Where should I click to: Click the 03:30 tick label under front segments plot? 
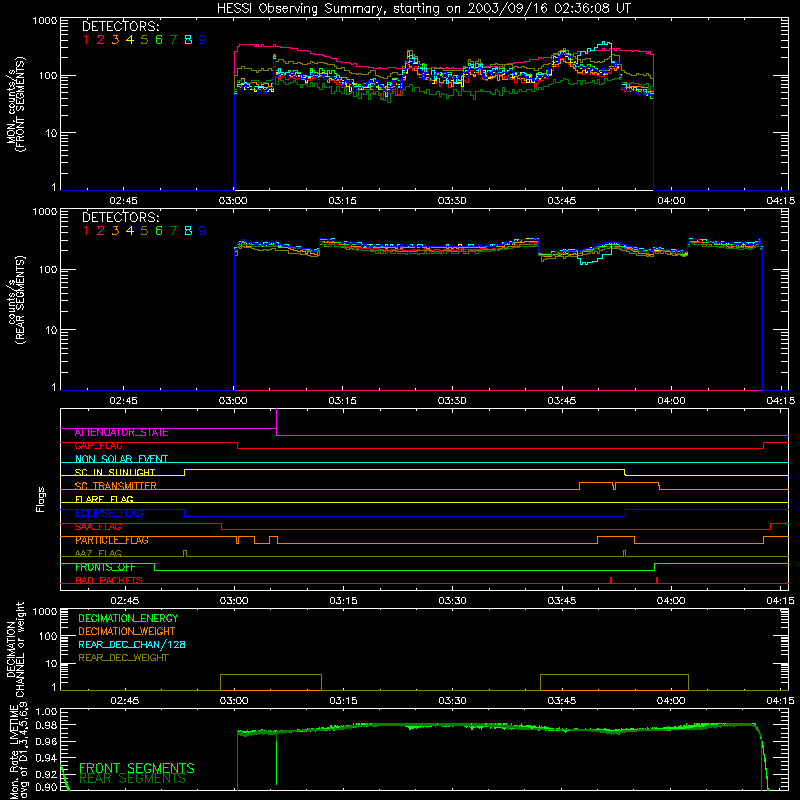pos(452,201)
